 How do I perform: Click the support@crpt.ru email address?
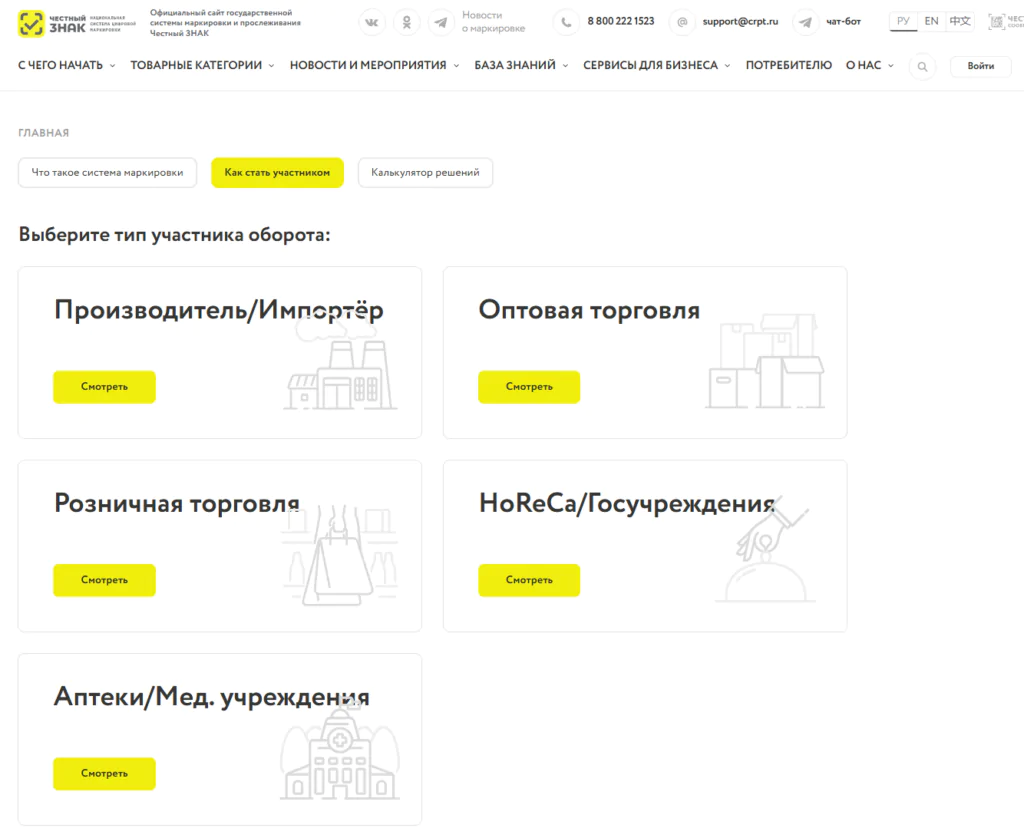(740, 22)
